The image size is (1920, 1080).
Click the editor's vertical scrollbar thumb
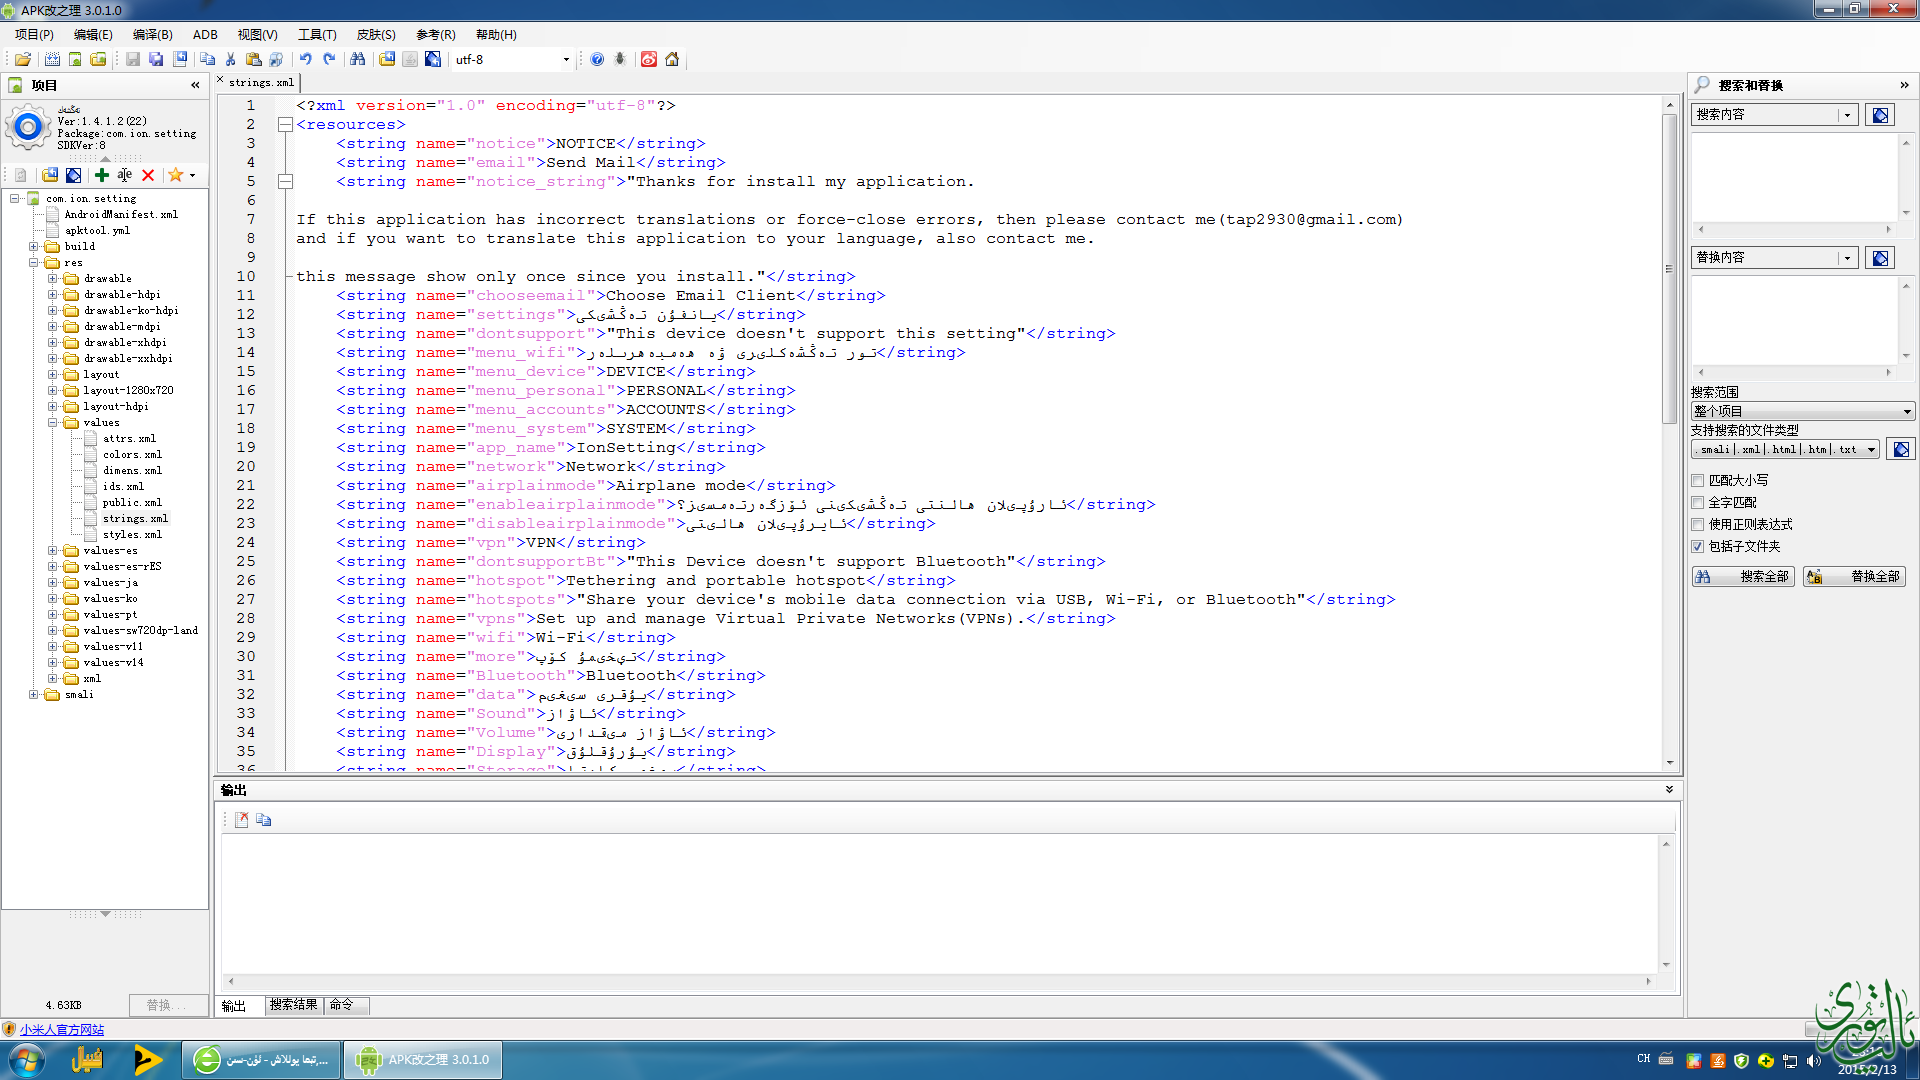click(1669, 270)
